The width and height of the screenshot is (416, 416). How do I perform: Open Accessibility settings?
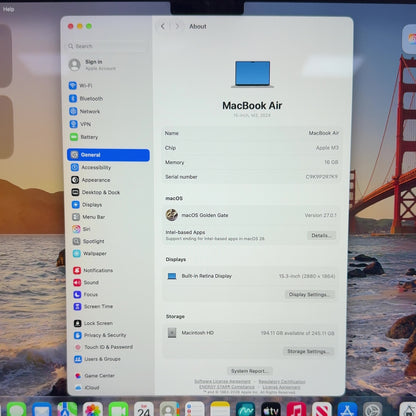coord(91,167)
